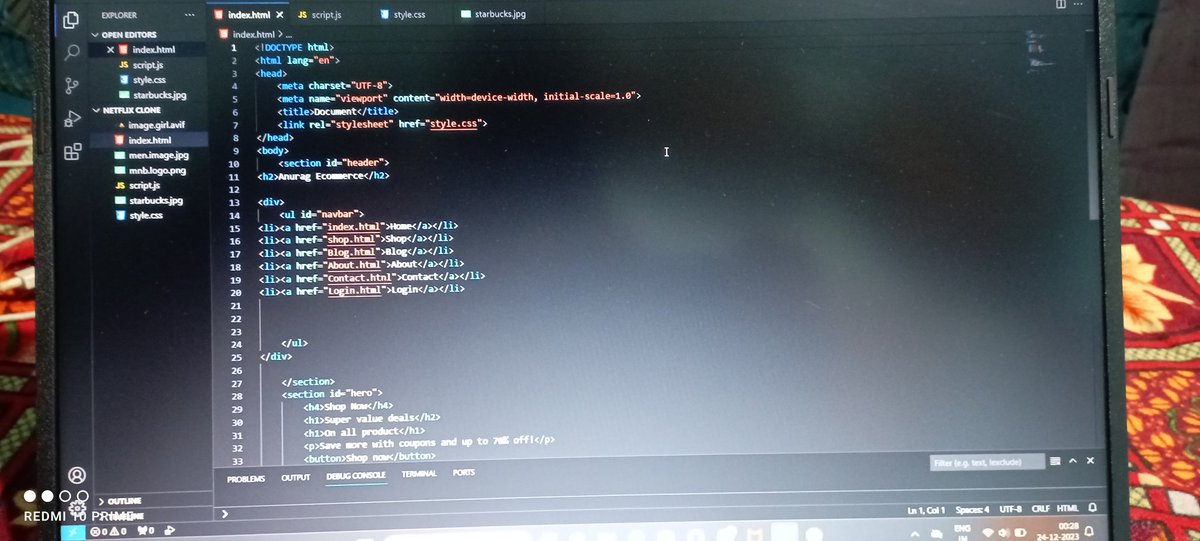1200x541 pixels.
Task: Open the clock showing 00:28
Action: tap(1060, 530)
